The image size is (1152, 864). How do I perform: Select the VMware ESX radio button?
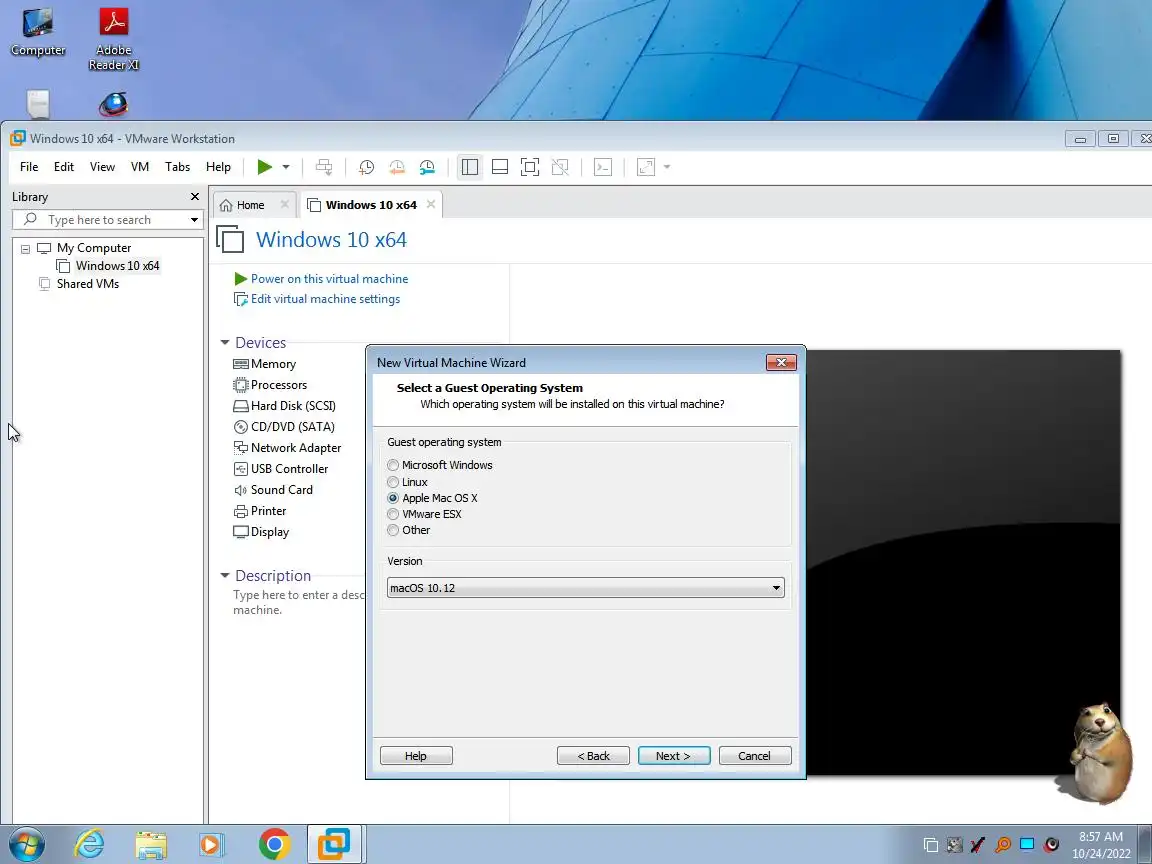(393, 514)
